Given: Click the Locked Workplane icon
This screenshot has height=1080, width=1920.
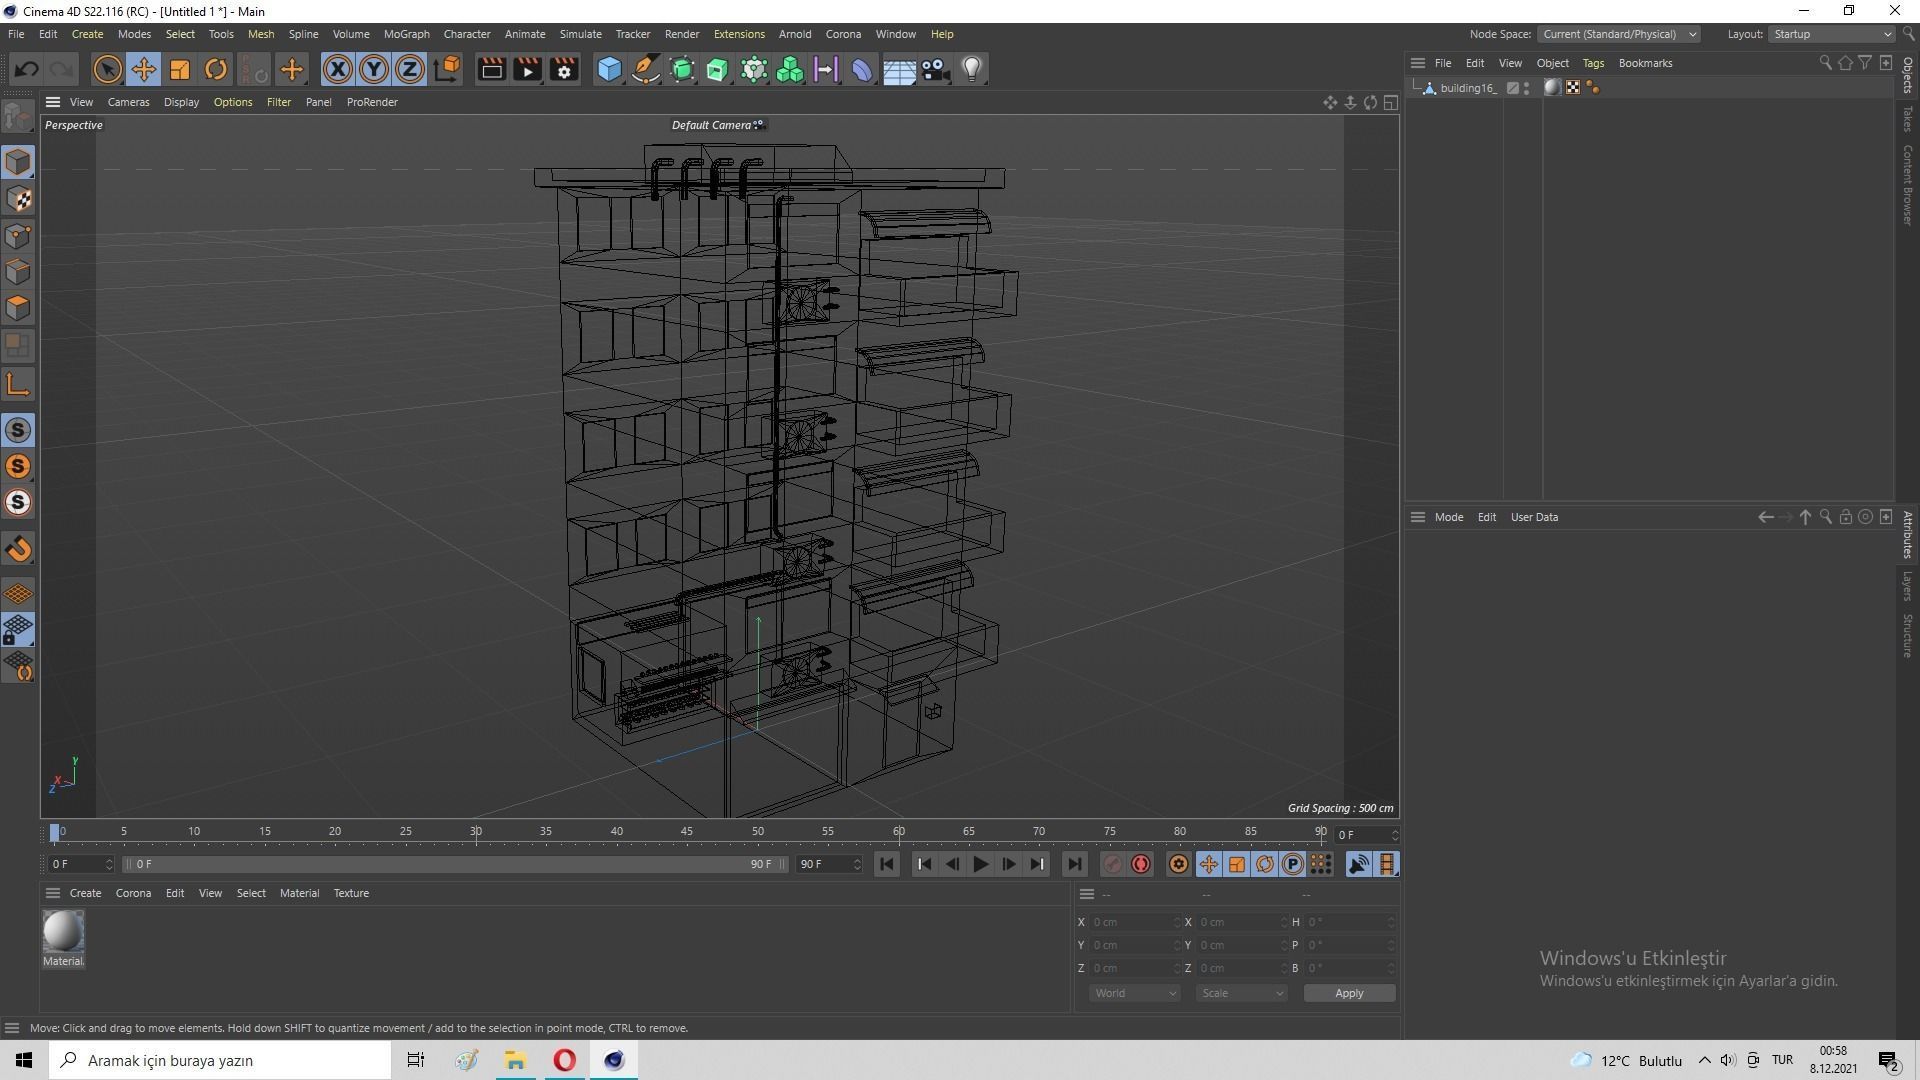Looking at the screenshot, I should (x=18, y=630).
